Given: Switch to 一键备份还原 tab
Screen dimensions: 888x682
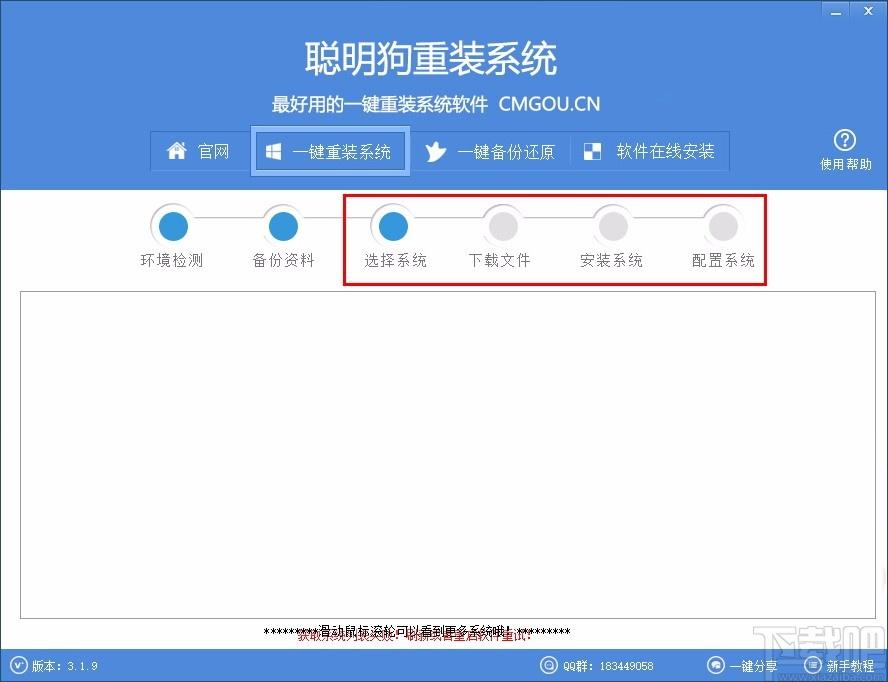Looking at the screenshot, I should tap(490, 151).
